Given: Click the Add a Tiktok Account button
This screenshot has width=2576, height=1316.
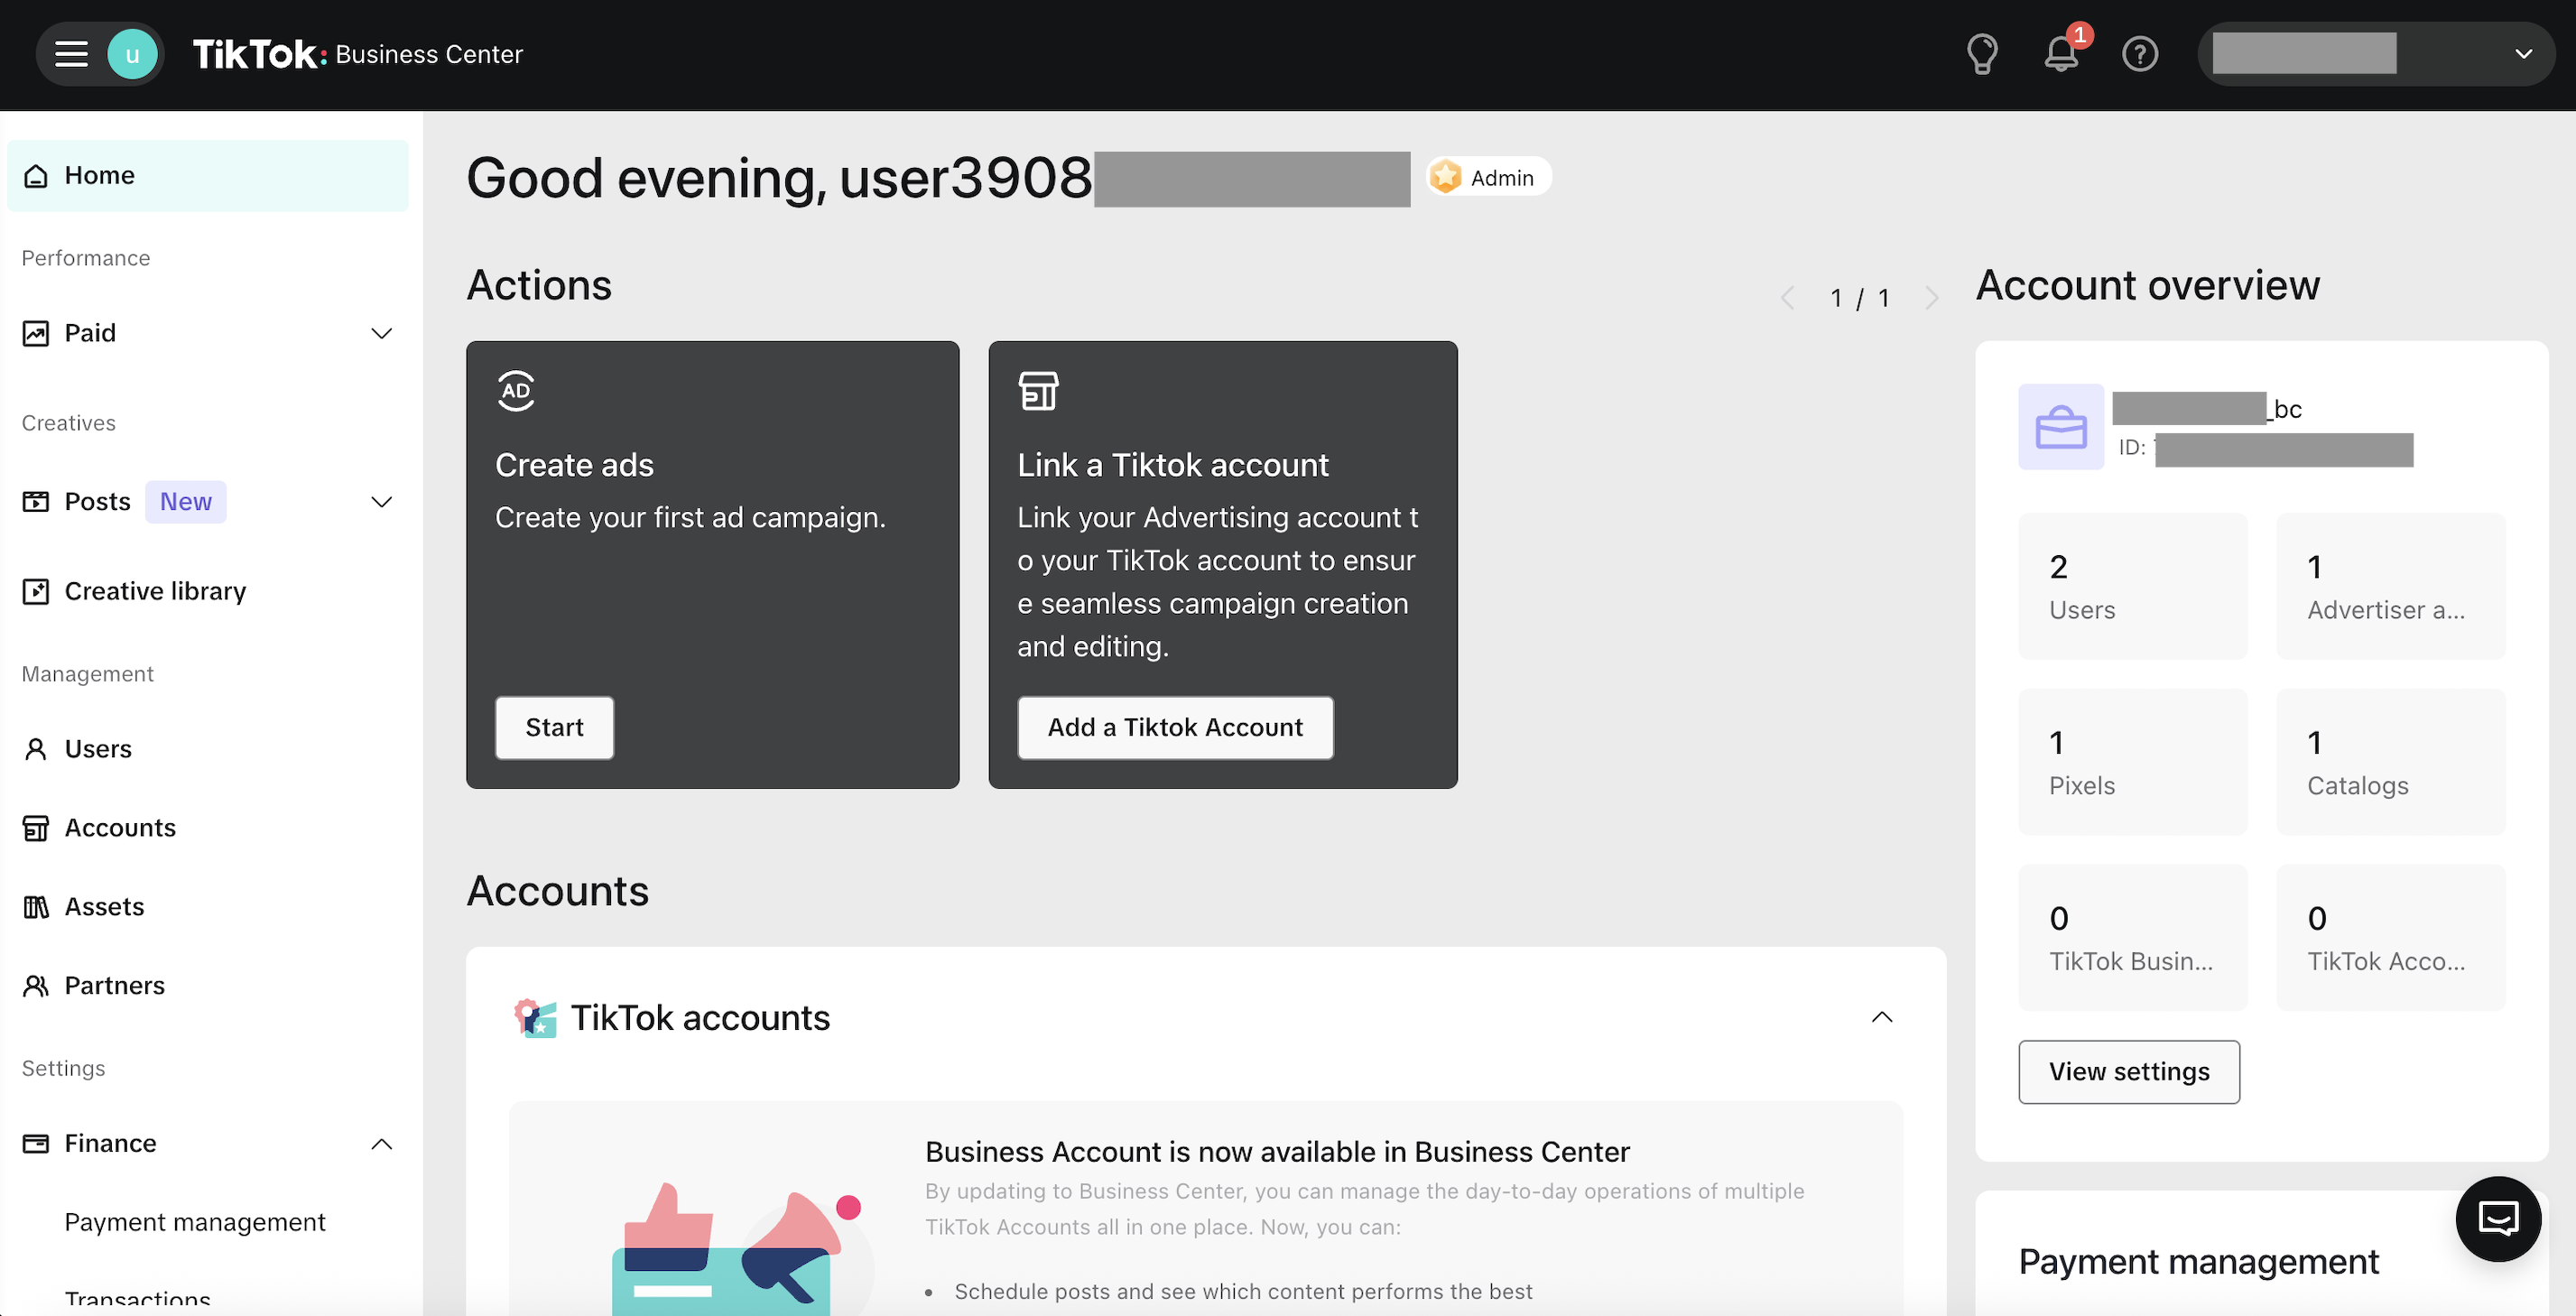Looking at the screenshot, I should [1174, 727].
